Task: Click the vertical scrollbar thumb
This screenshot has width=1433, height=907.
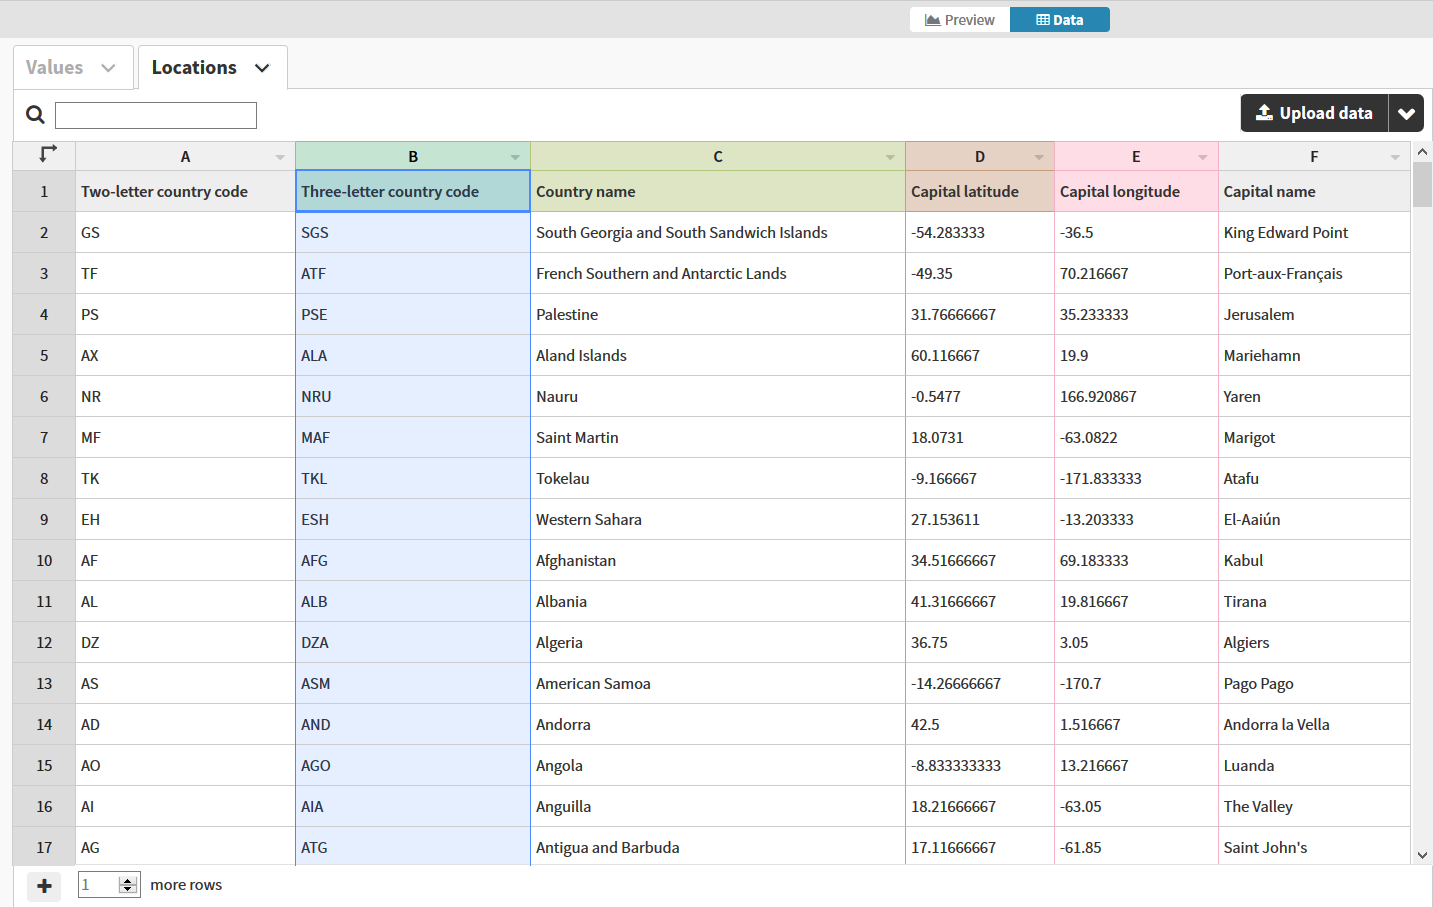Action: coord(1422,184)
